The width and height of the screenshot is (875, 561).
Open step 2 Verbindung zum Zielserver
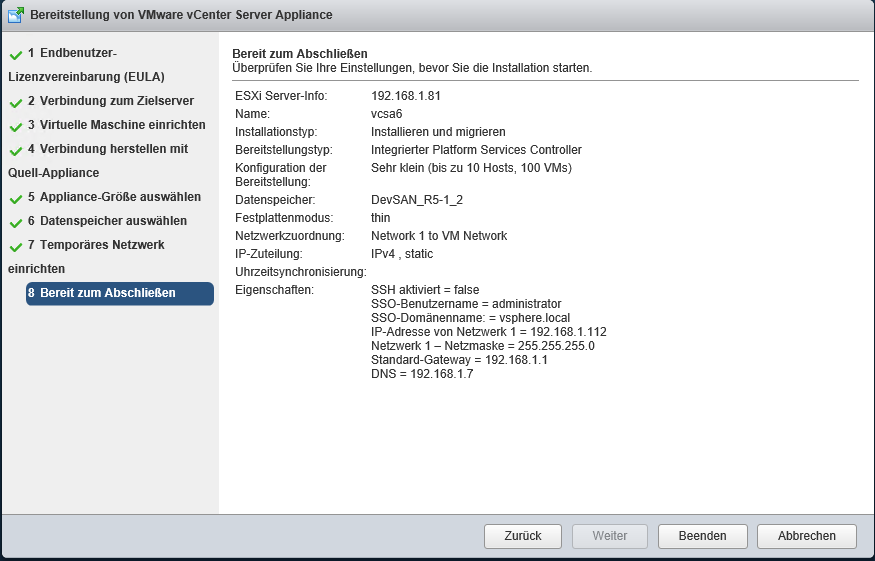[x=111, y=101]
